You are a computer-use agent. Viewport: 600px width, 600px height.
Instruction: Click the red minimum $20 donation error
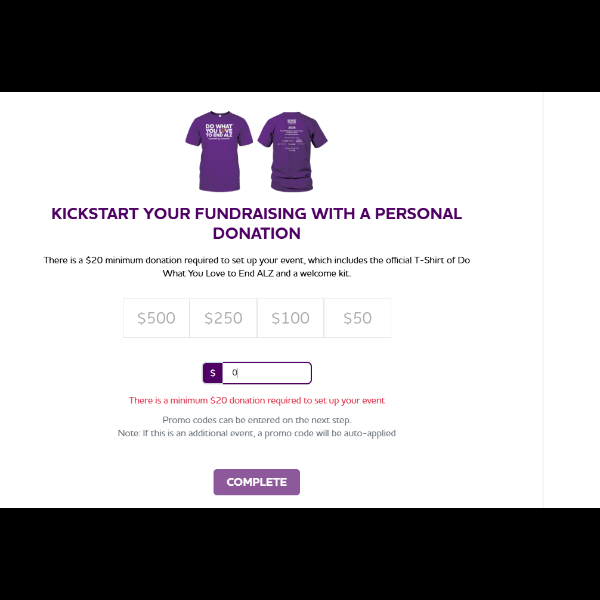256,400
